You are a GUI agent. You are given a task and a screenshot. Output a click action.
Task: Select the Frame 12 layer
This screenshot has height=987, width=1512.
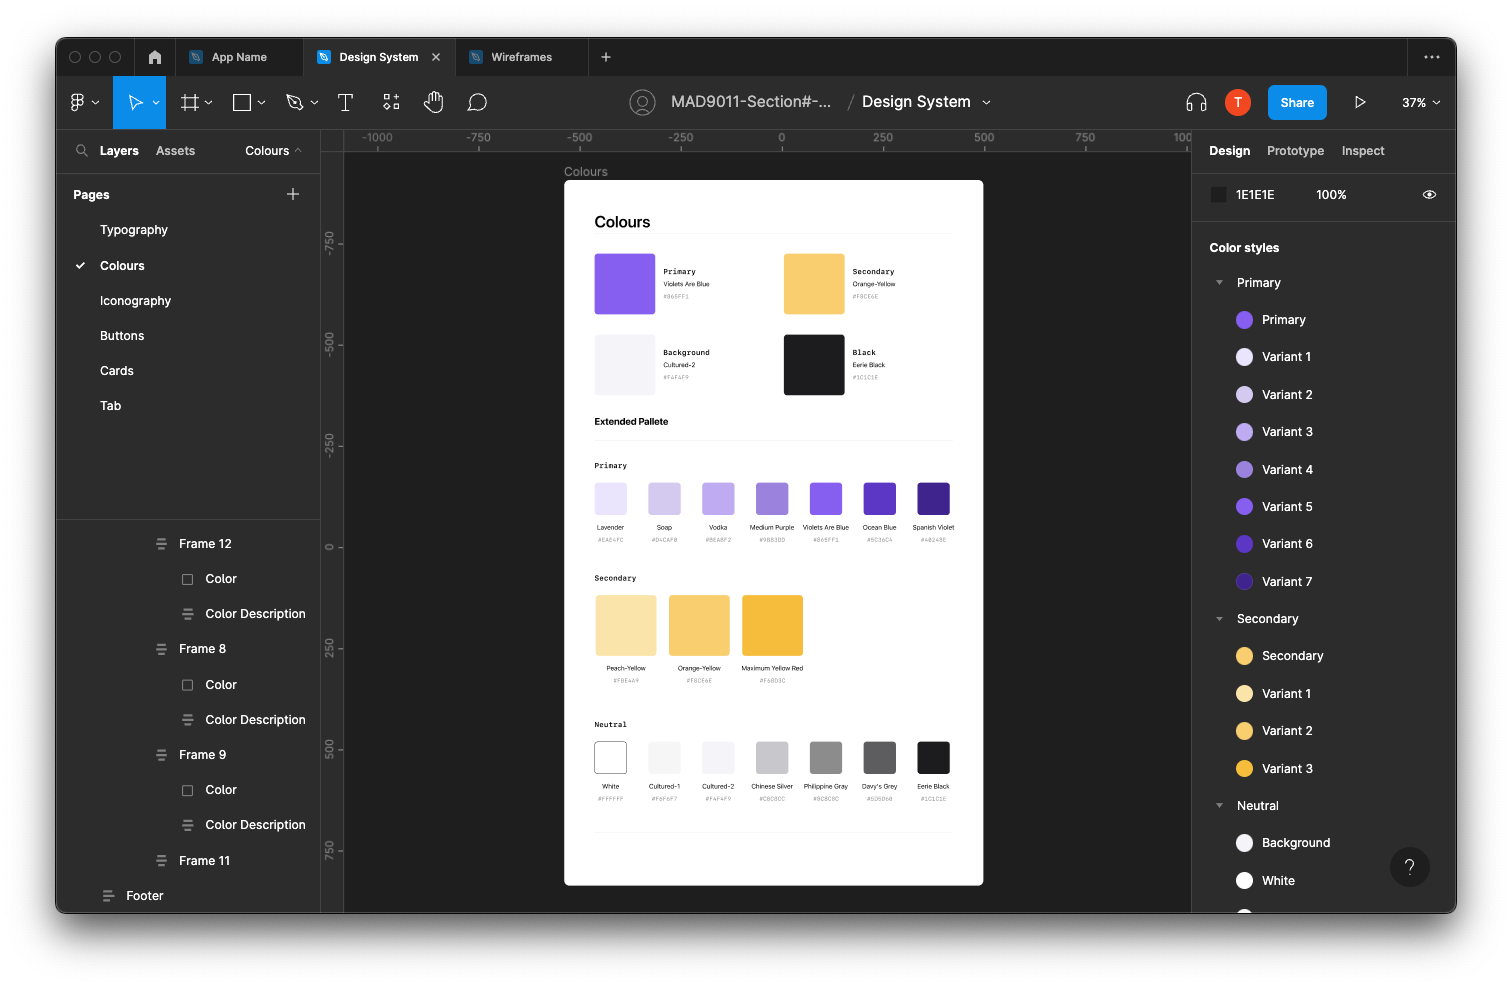pos(205,544)
